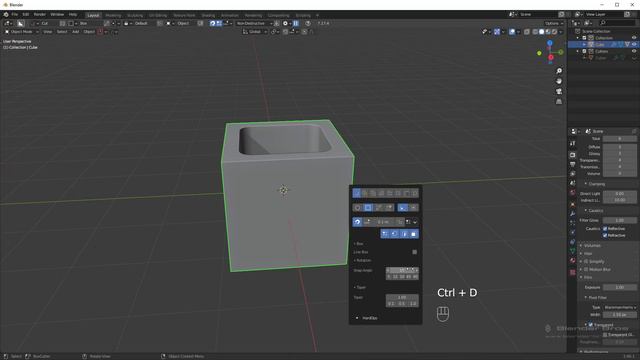Click the outliner search field

[618, 23]
